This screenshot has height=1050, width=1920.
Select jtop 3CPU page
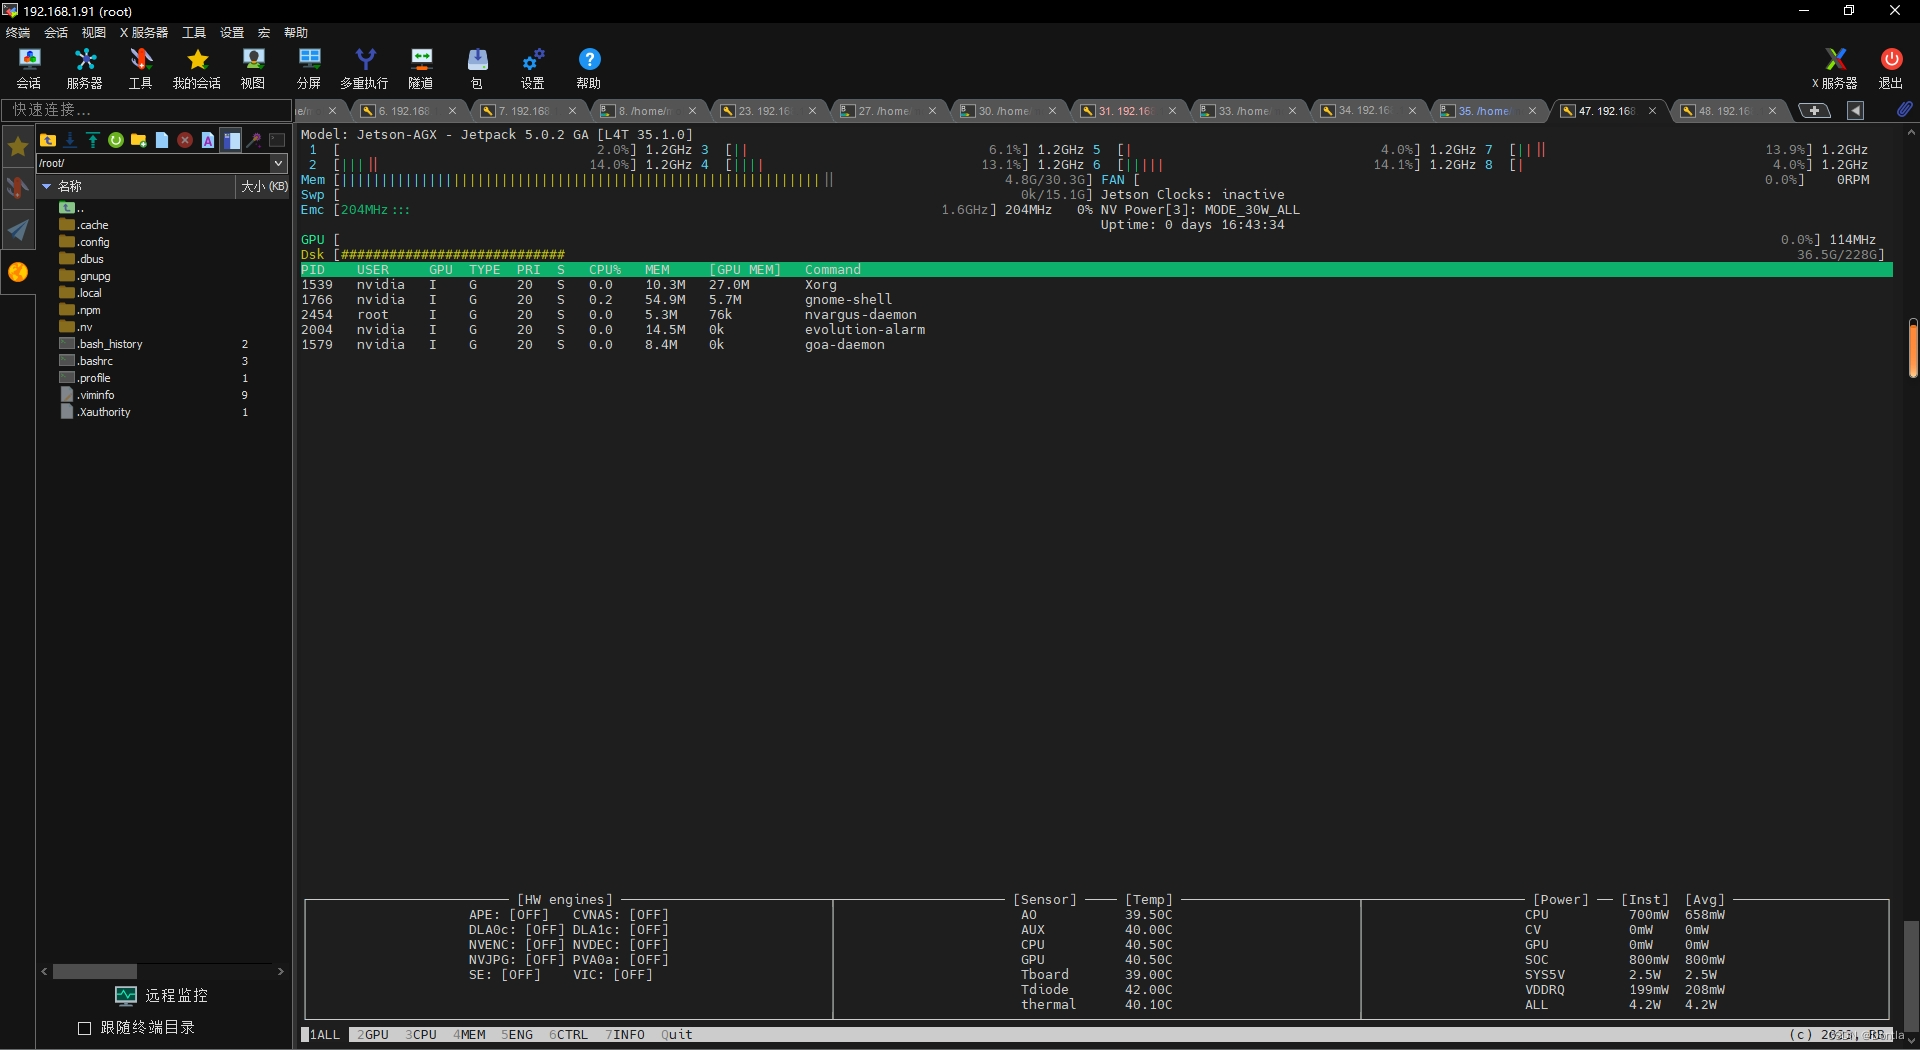coord(421,1034)
